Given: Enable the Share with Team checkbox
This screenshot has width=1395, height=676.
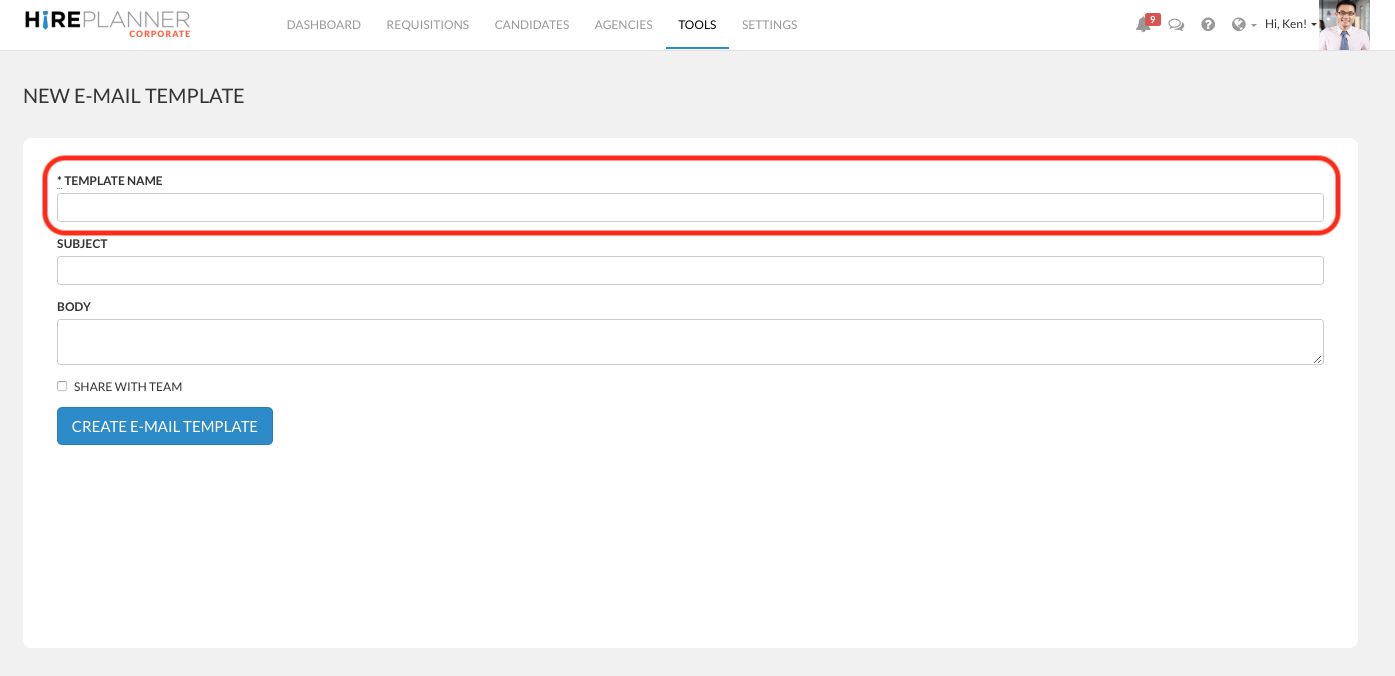Looking at the screenshot, I should 62,386.
